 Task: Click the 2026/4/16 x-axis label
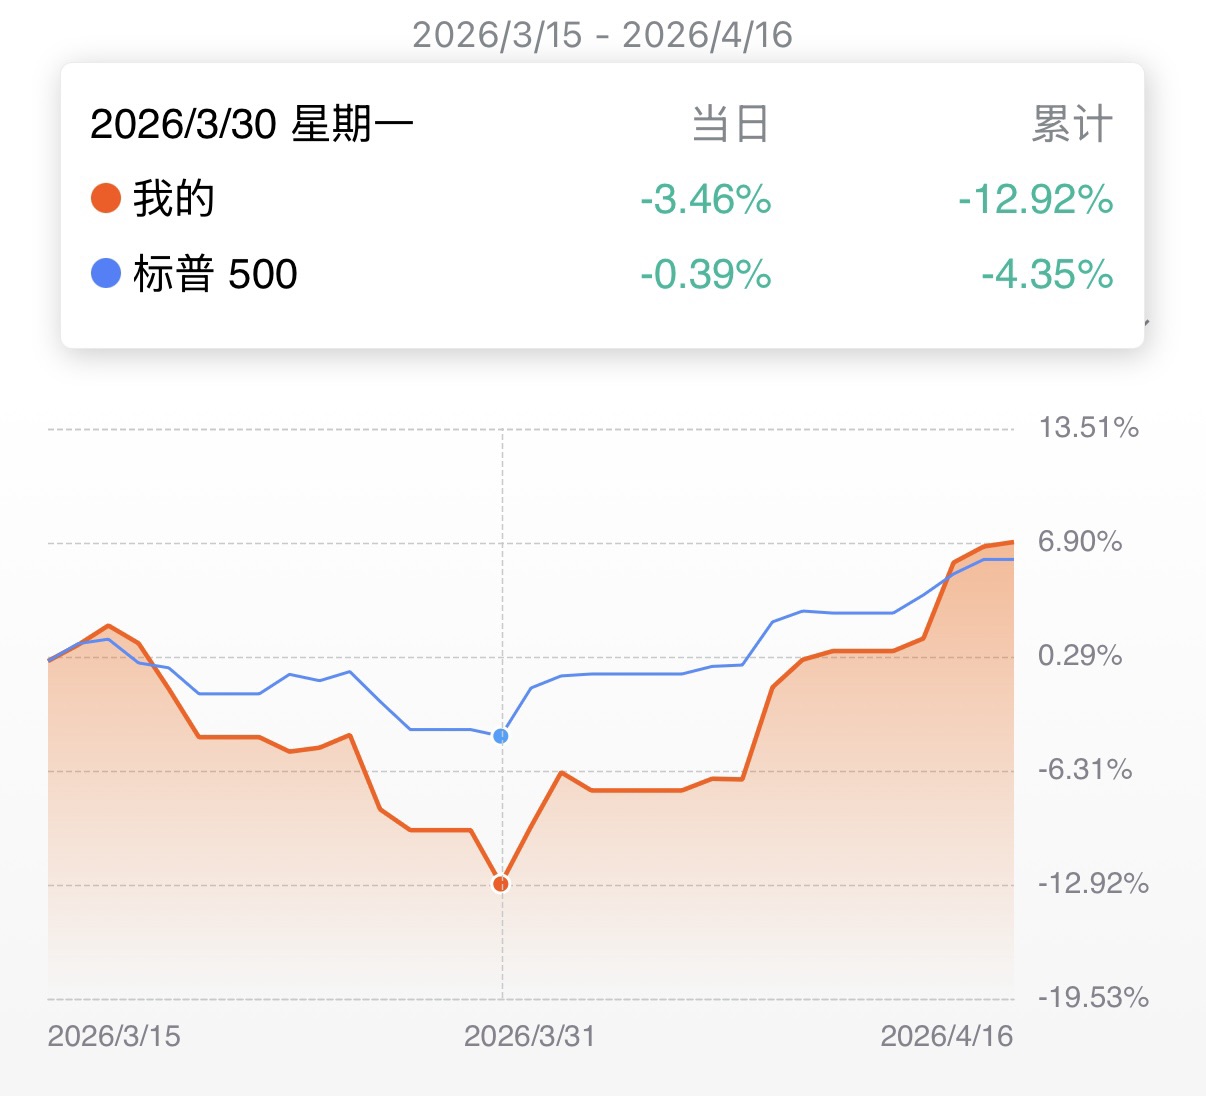click(x=946, y=1036)
